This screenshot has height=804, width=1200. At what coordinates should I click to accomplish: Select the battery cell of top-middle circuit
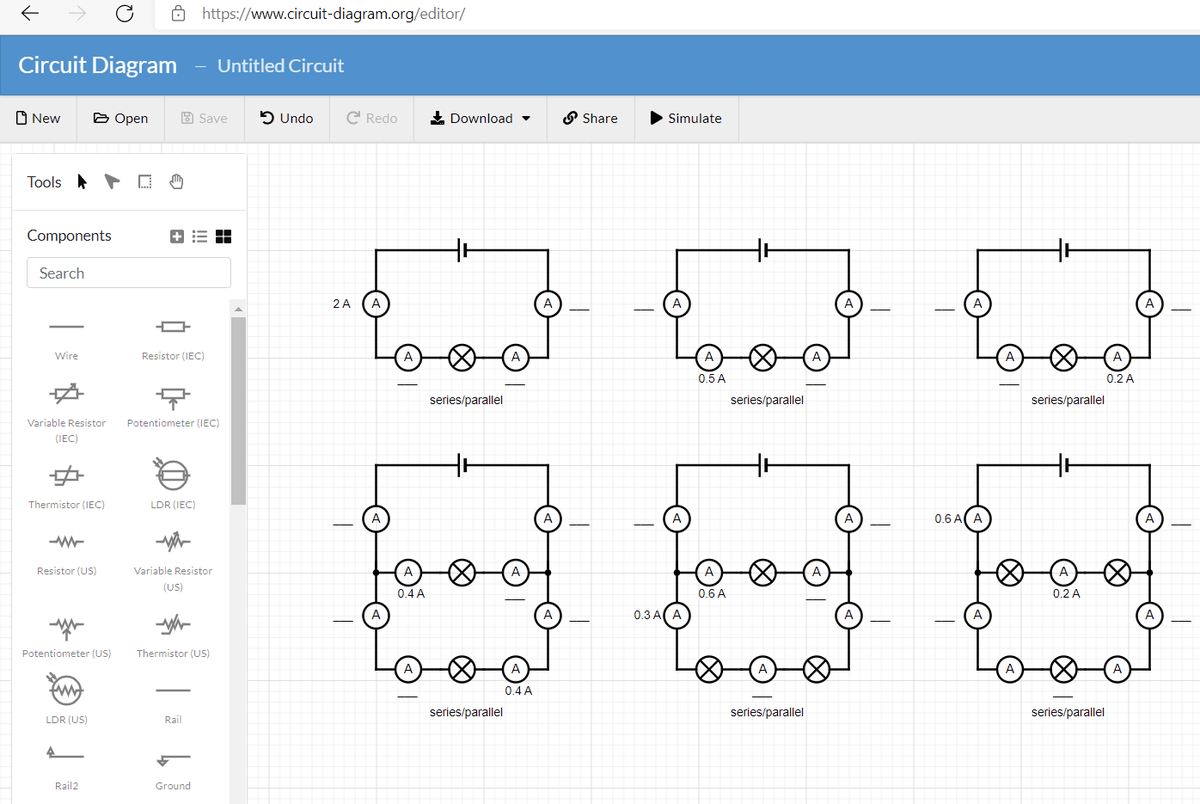(763, 250)
